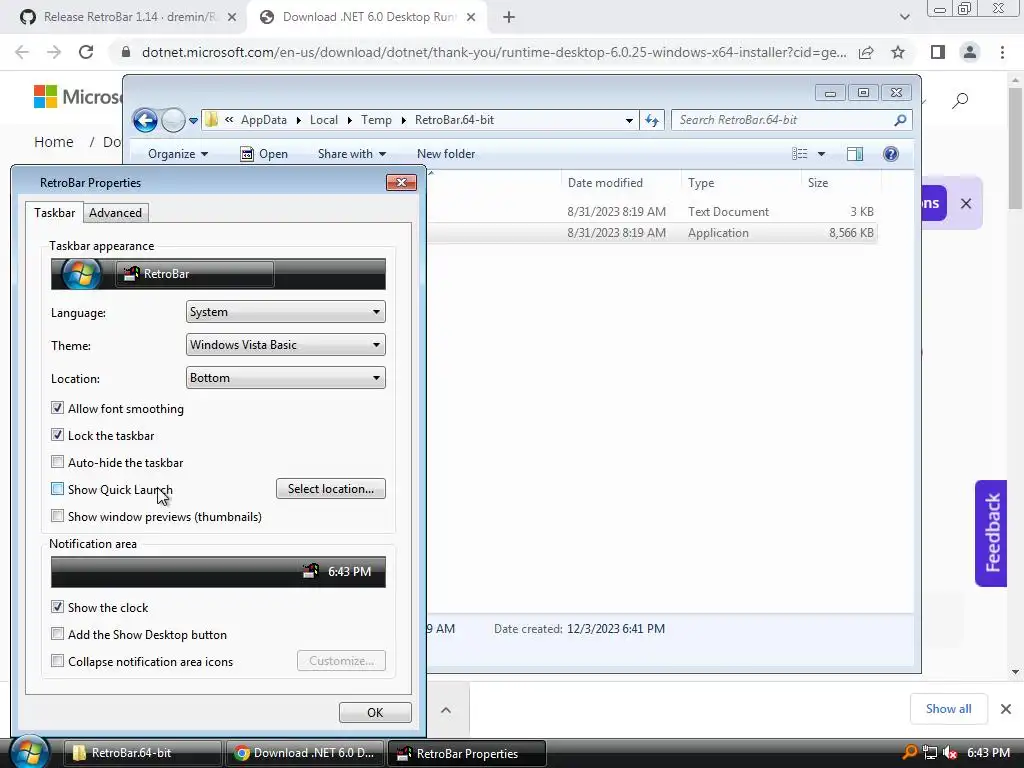Uncheck Lock the taskbar

click(57, 435)
